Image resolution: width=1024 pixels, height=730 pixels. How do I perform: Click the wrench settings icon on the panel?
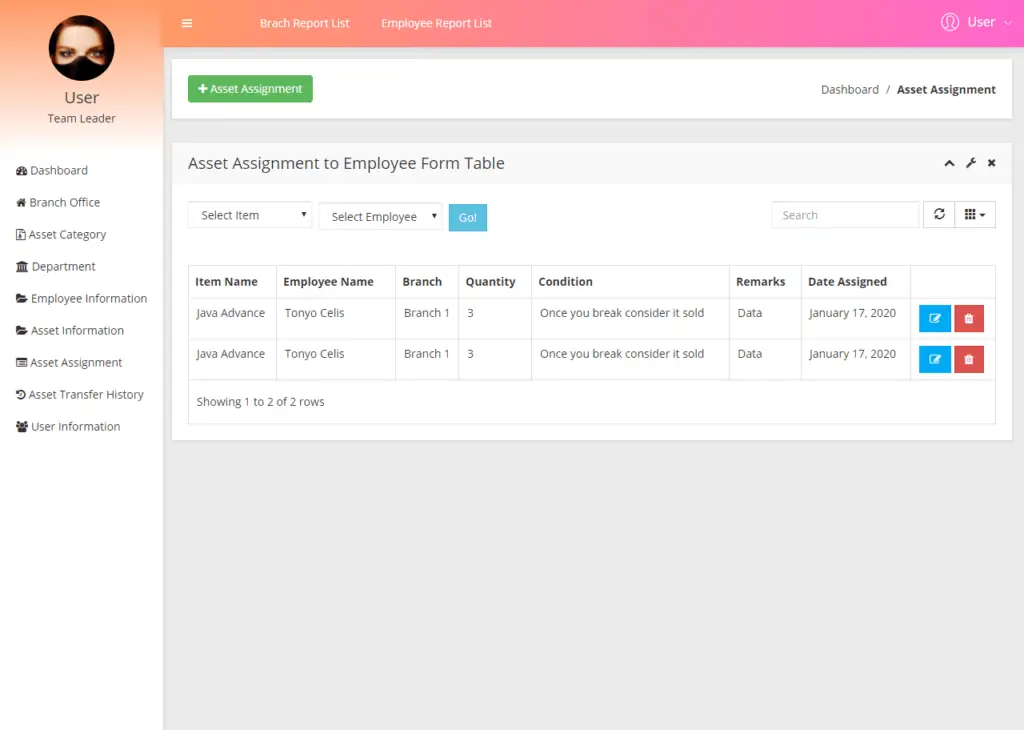point(970,162)
